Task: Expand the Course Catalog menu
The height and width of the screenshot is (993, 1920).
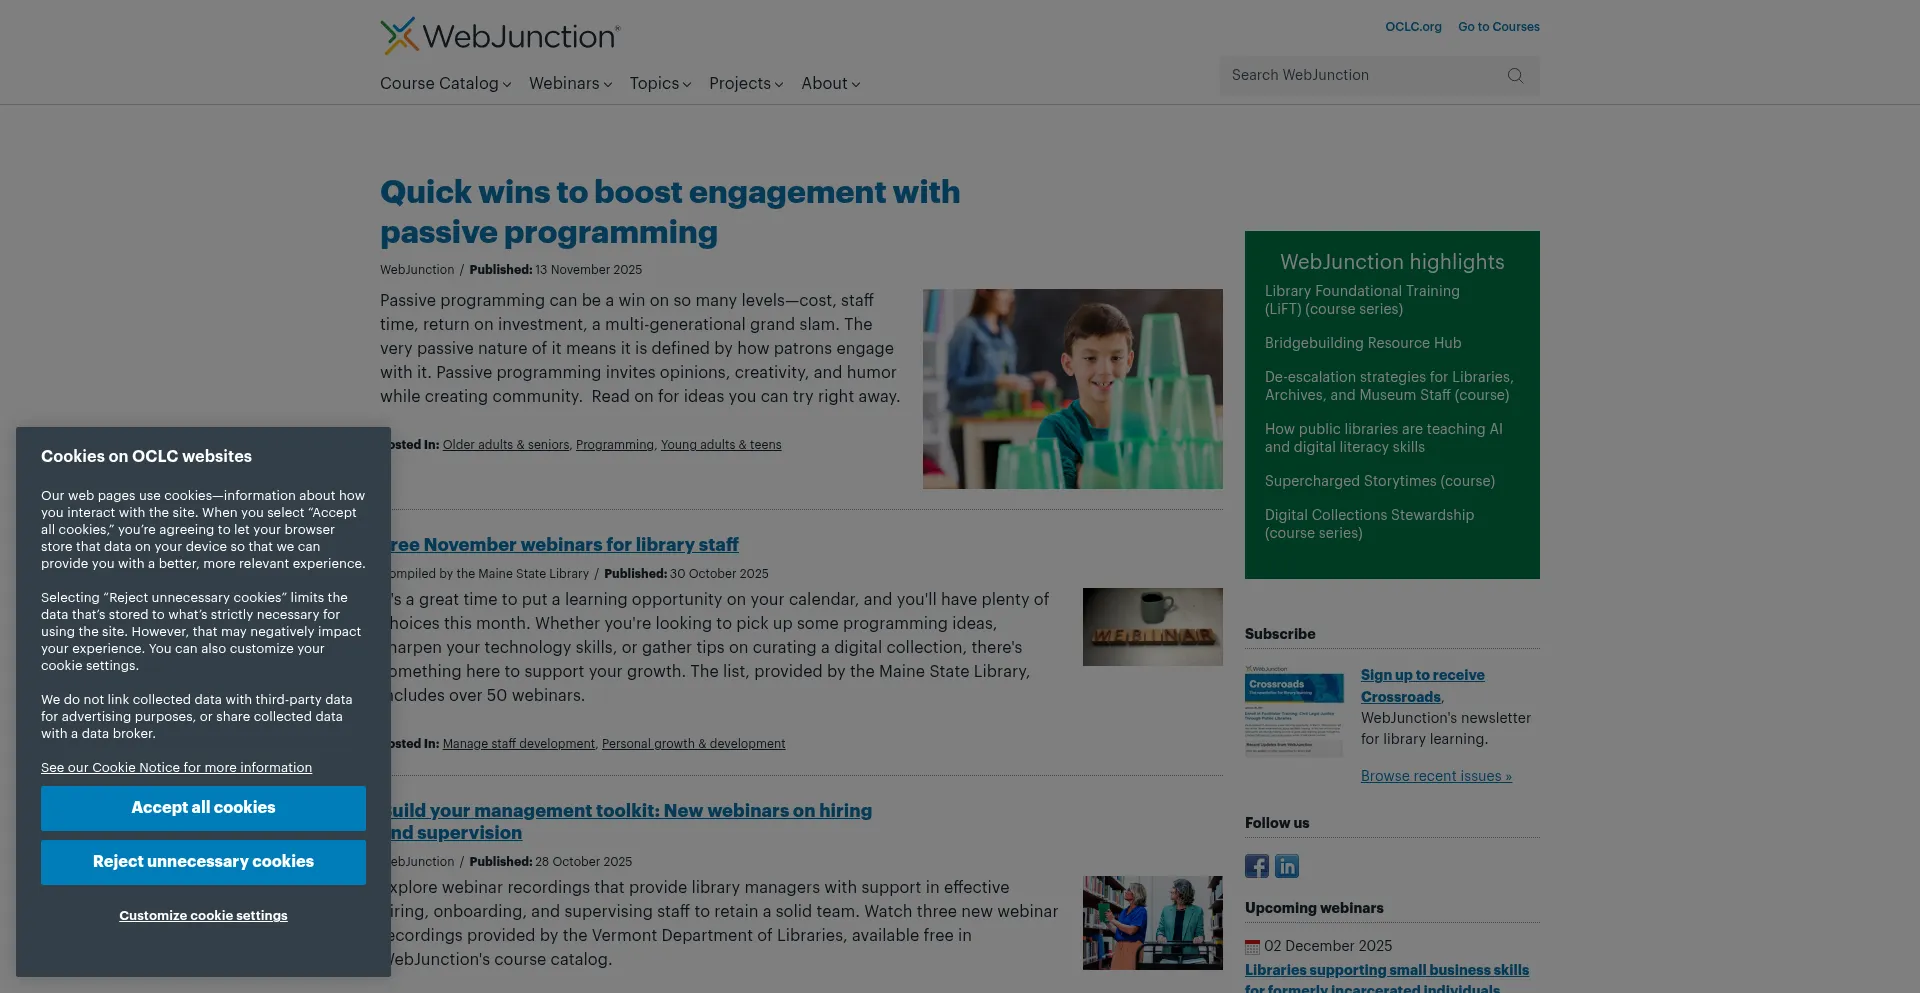Action: click(445, 84)
